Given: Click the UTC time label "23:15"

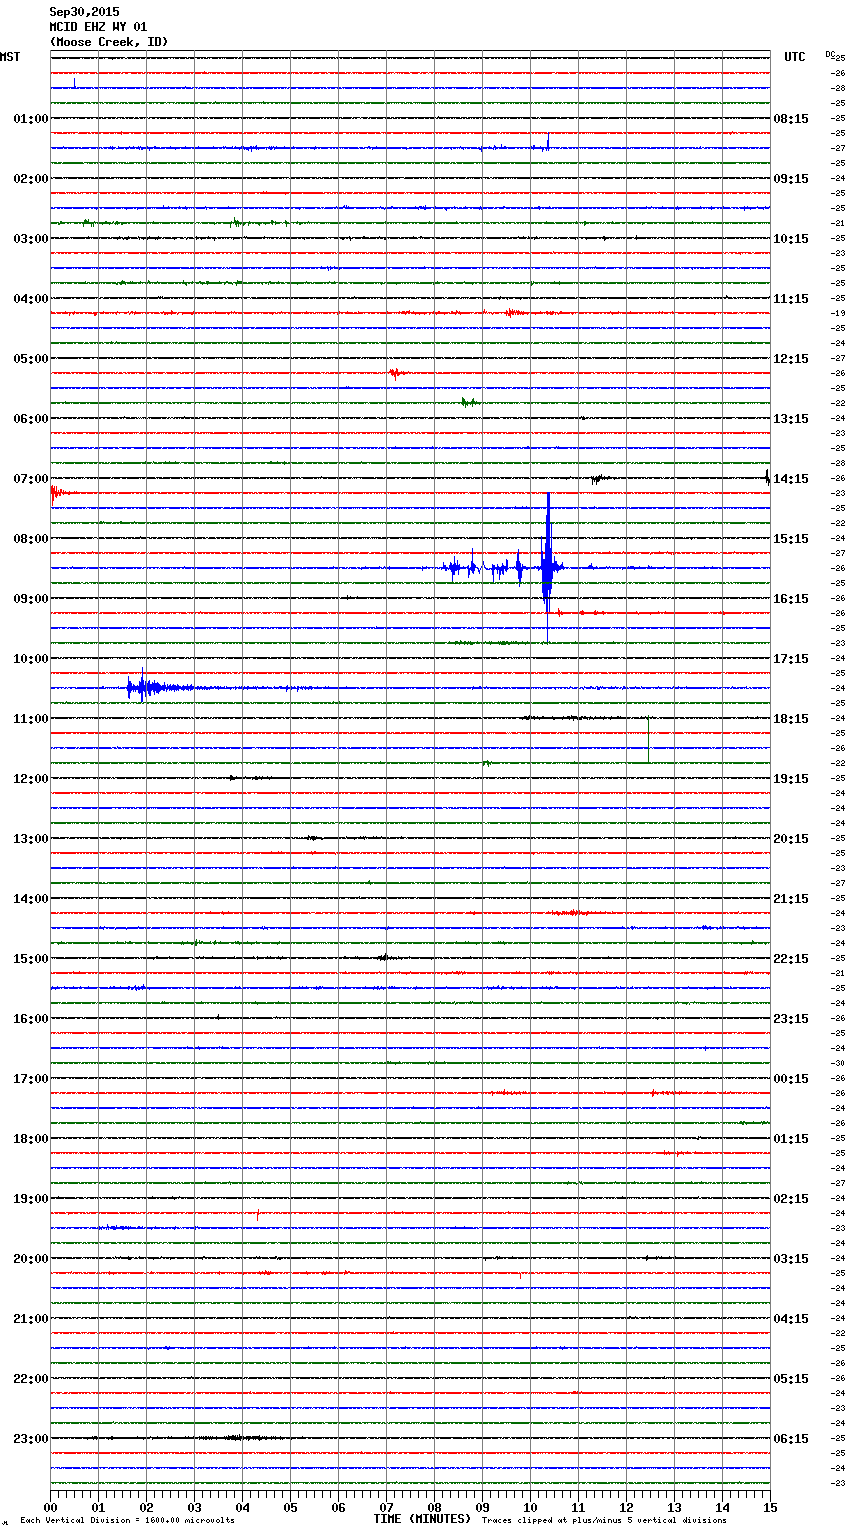Looking at the screenshot, I should tap(791, 1019).
